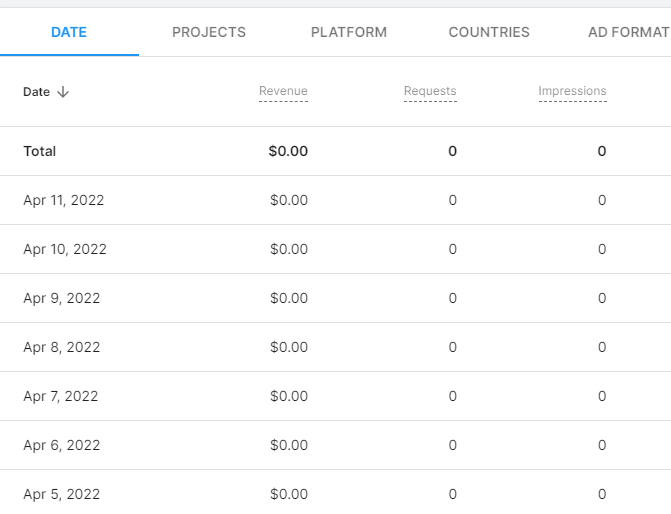Select the PLATFORM tab

(x=349, y=32)
